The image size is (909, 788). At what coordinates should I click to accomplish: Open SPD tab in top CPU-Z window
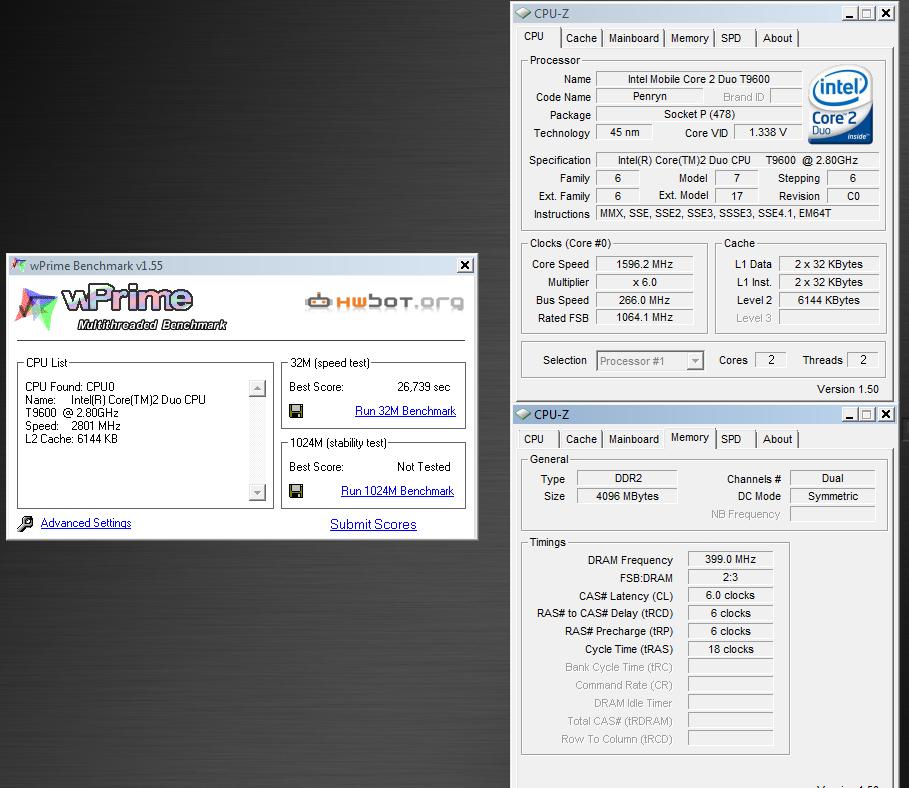(731, 38)
